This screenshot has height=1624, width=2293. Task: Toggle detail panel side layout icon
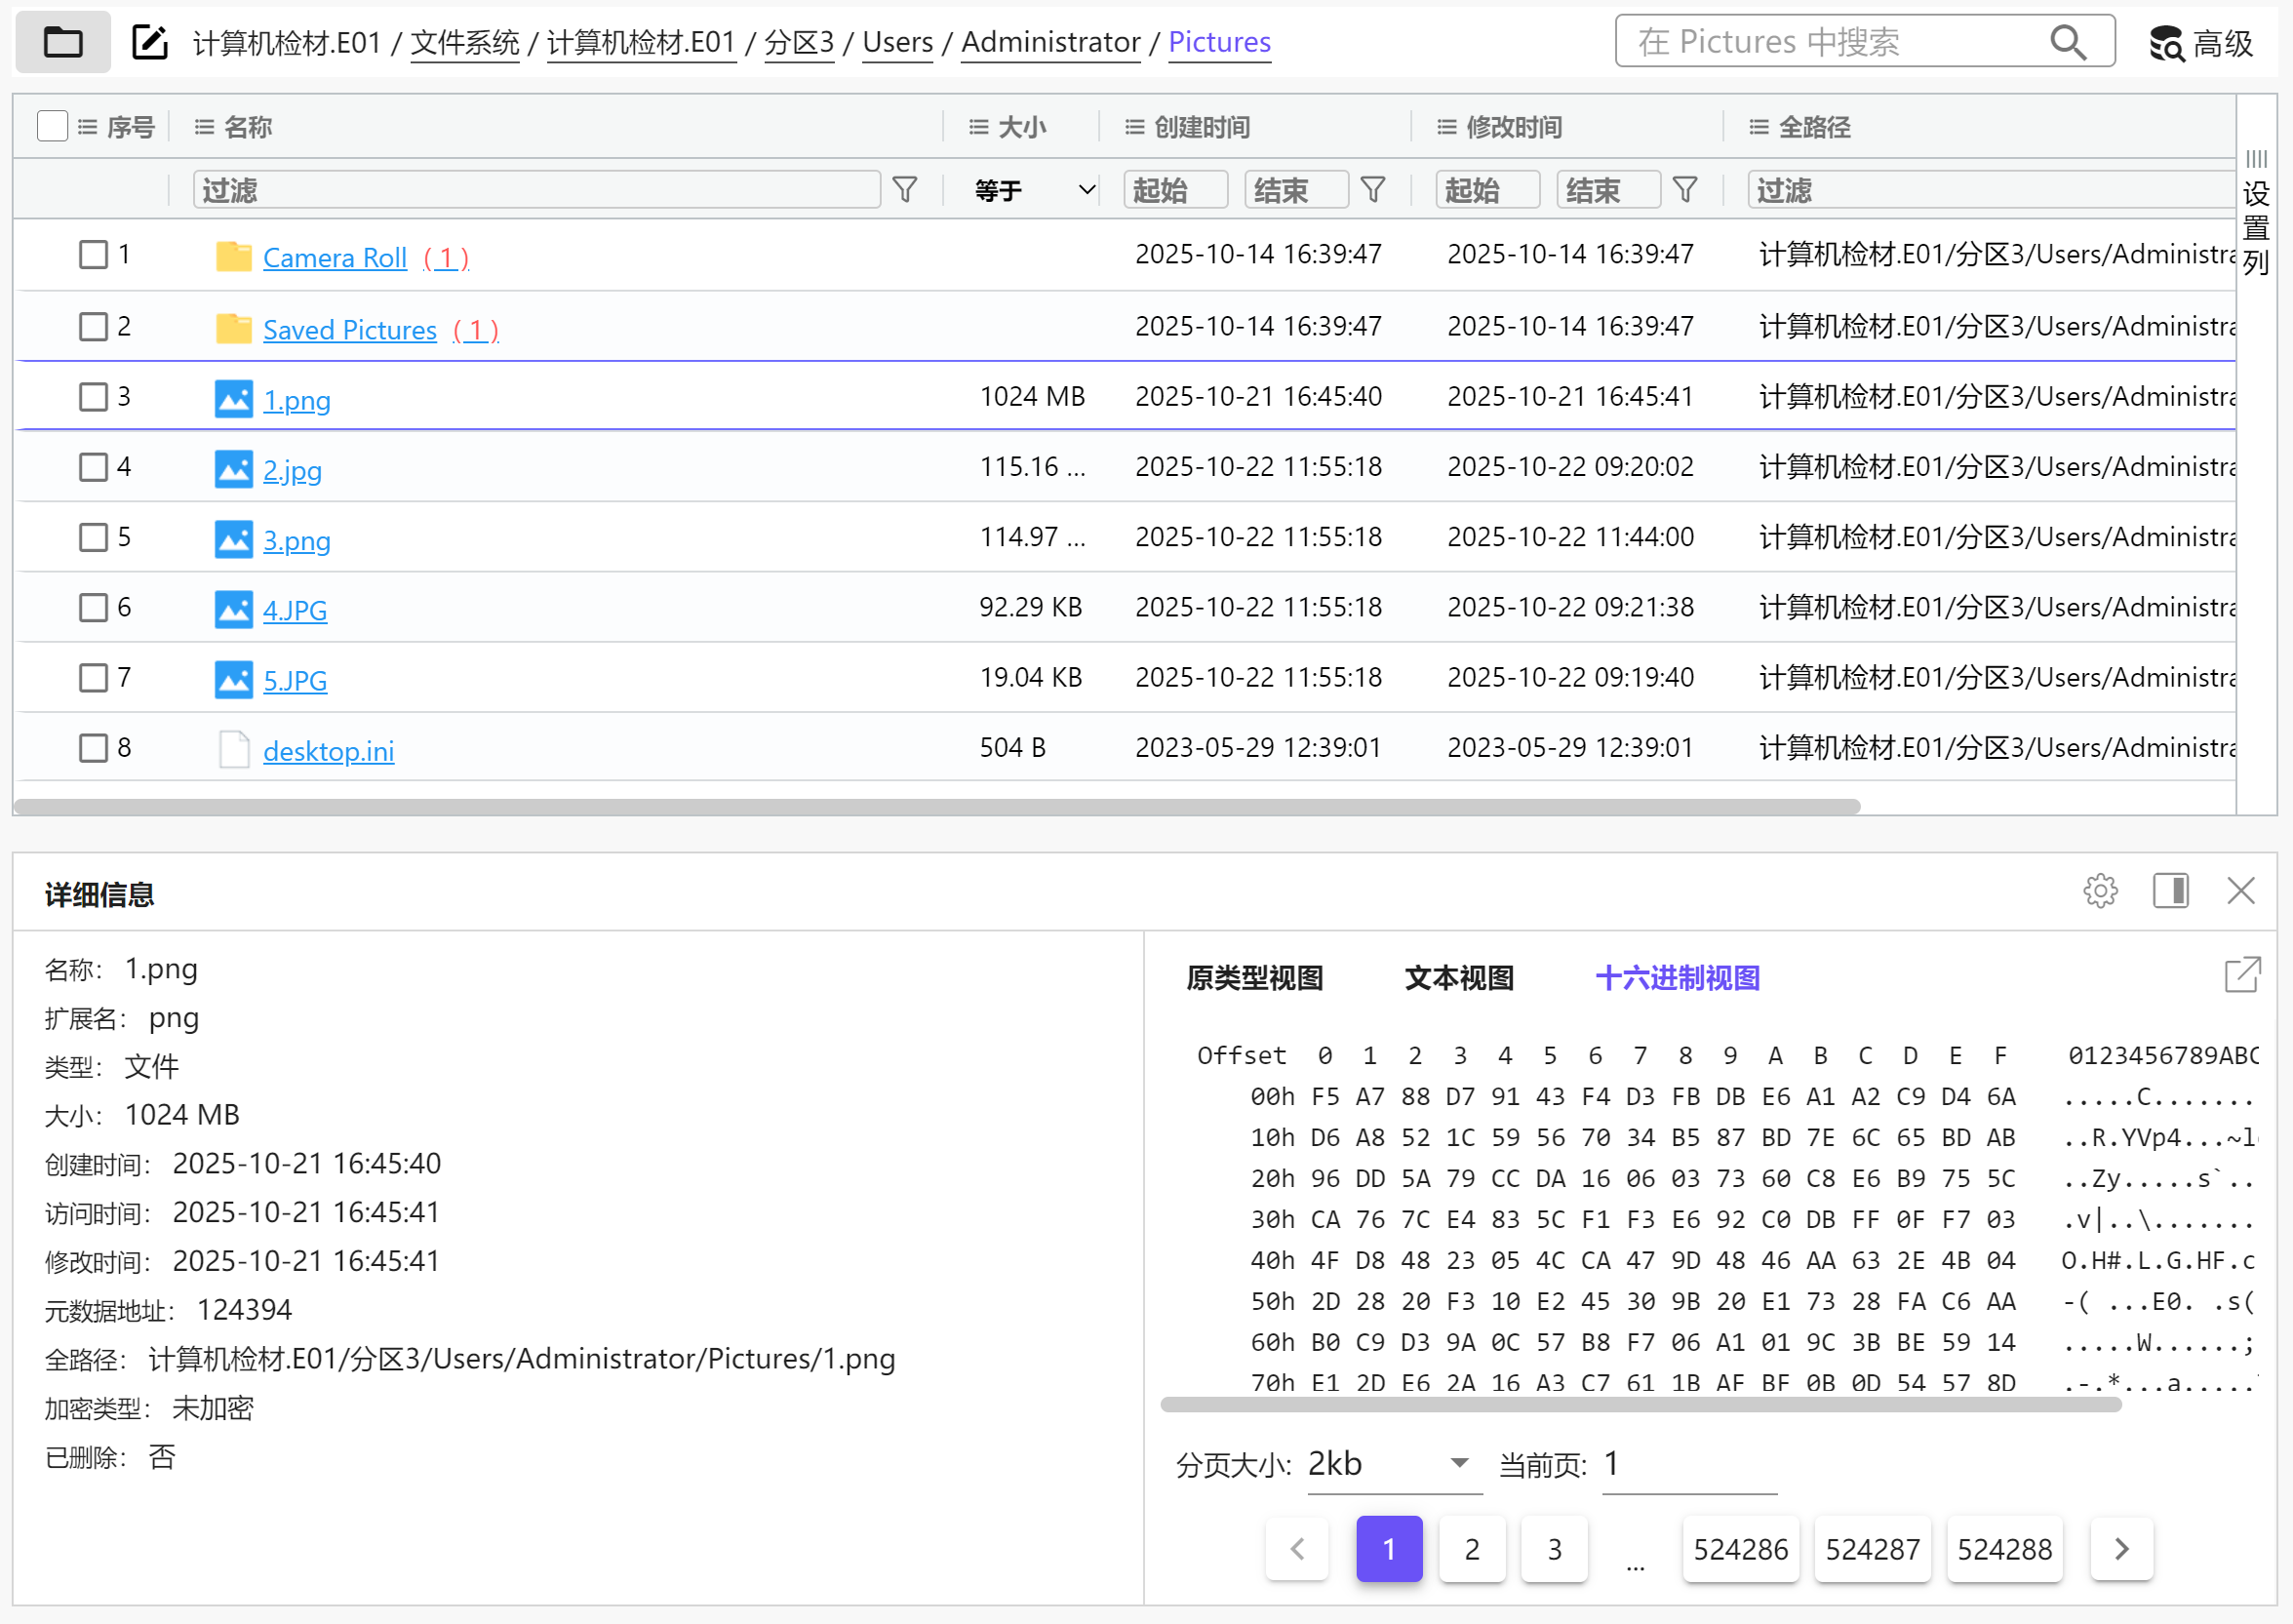click(2170, 891)
